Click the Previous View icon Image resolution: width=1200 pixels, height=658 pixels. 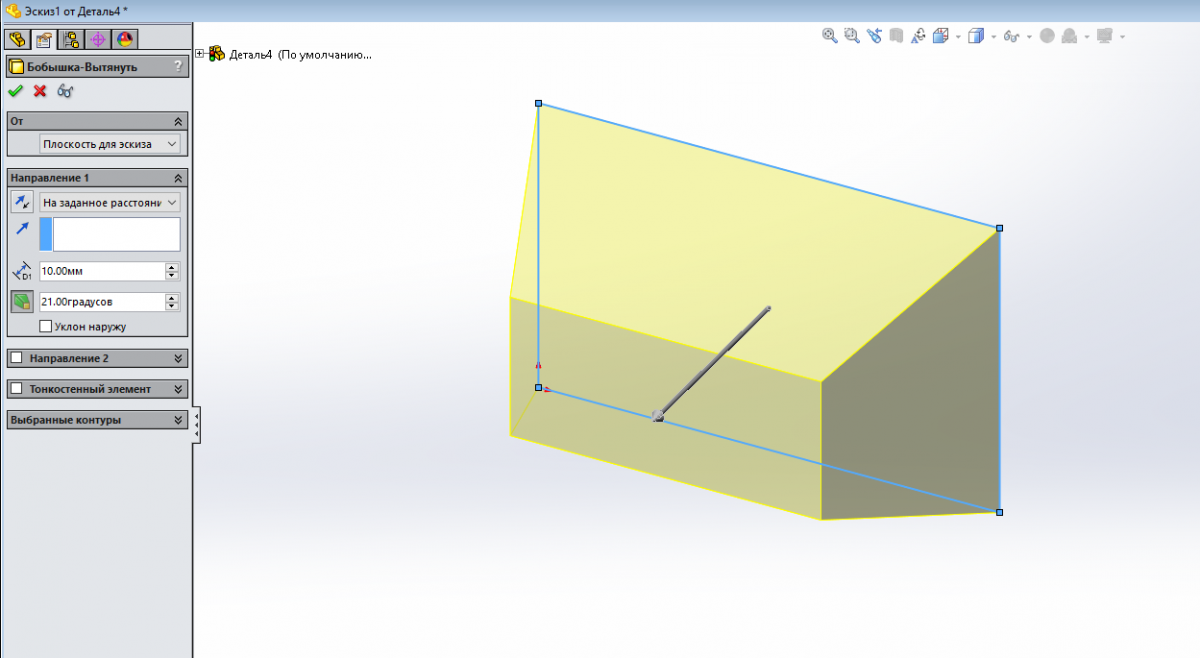[x=874, y=36]
